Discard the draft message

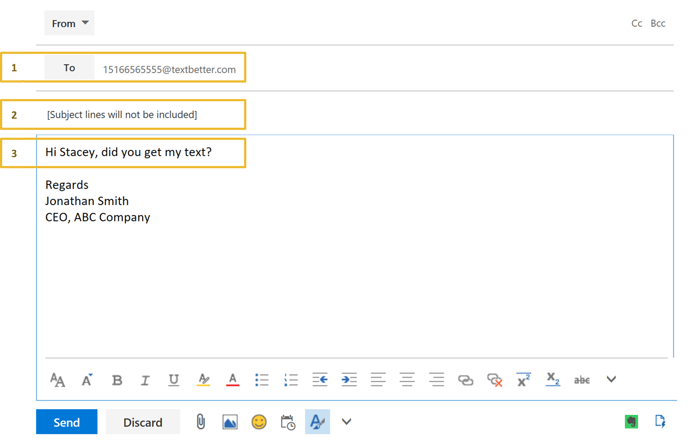[143, 422]
